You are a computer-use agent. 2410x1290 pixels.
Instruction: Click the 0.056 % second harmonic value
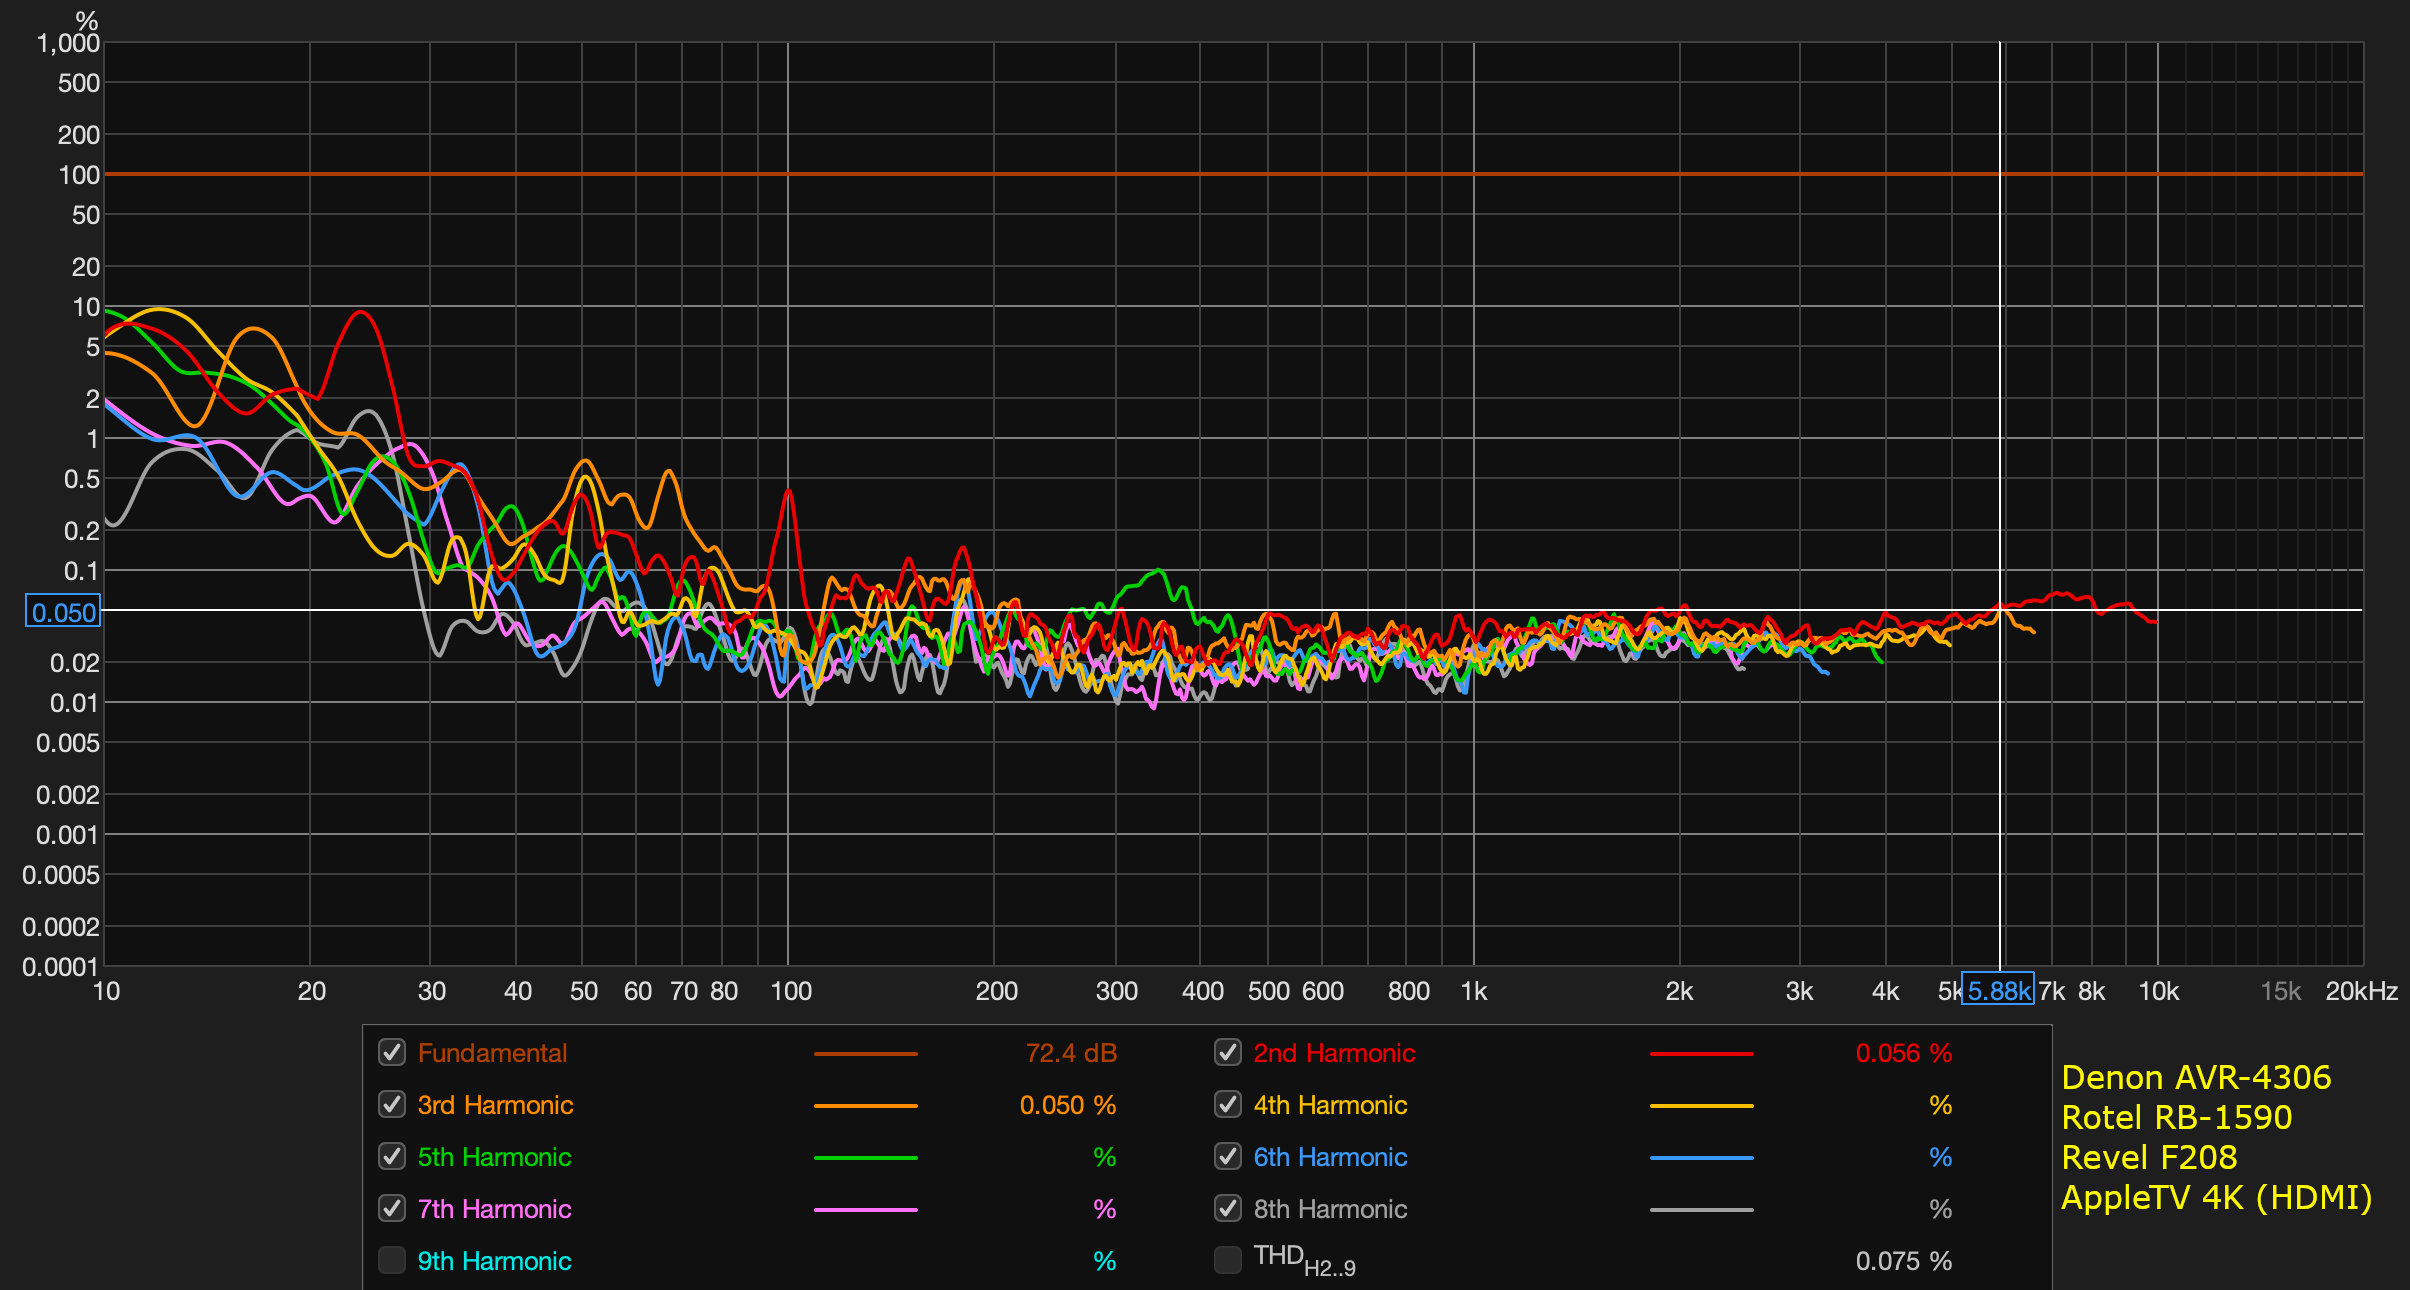pos(1904,1053)
